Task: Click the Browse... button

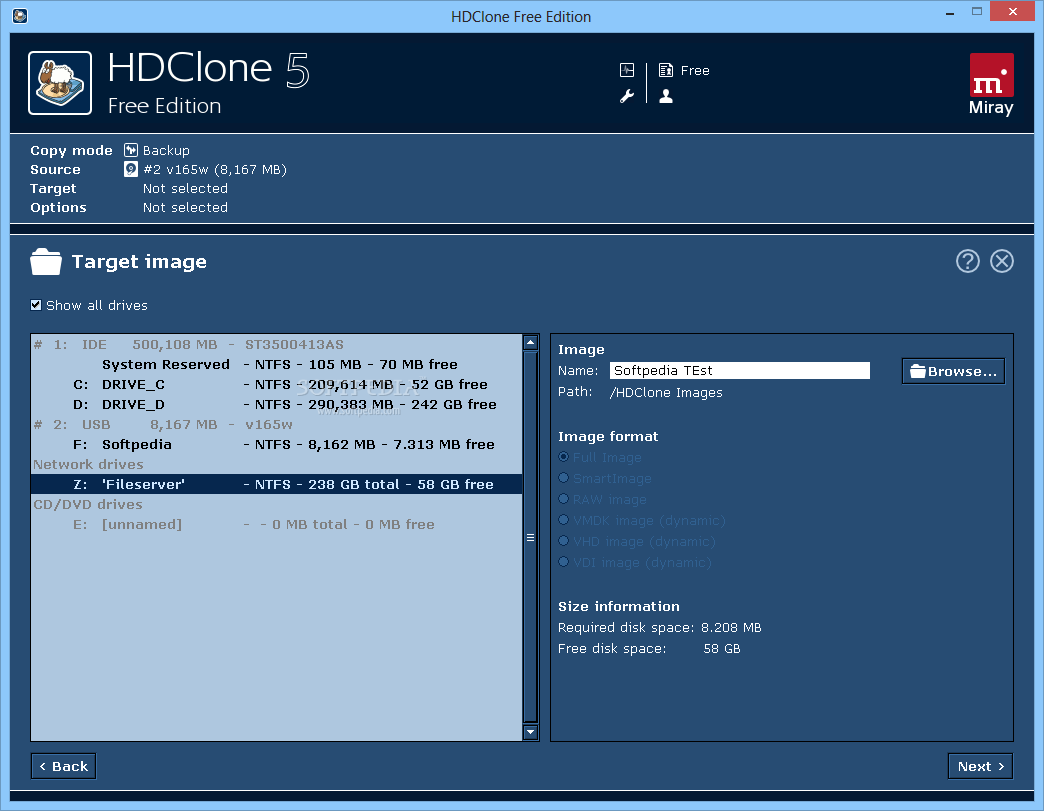Action: (953, 371)
